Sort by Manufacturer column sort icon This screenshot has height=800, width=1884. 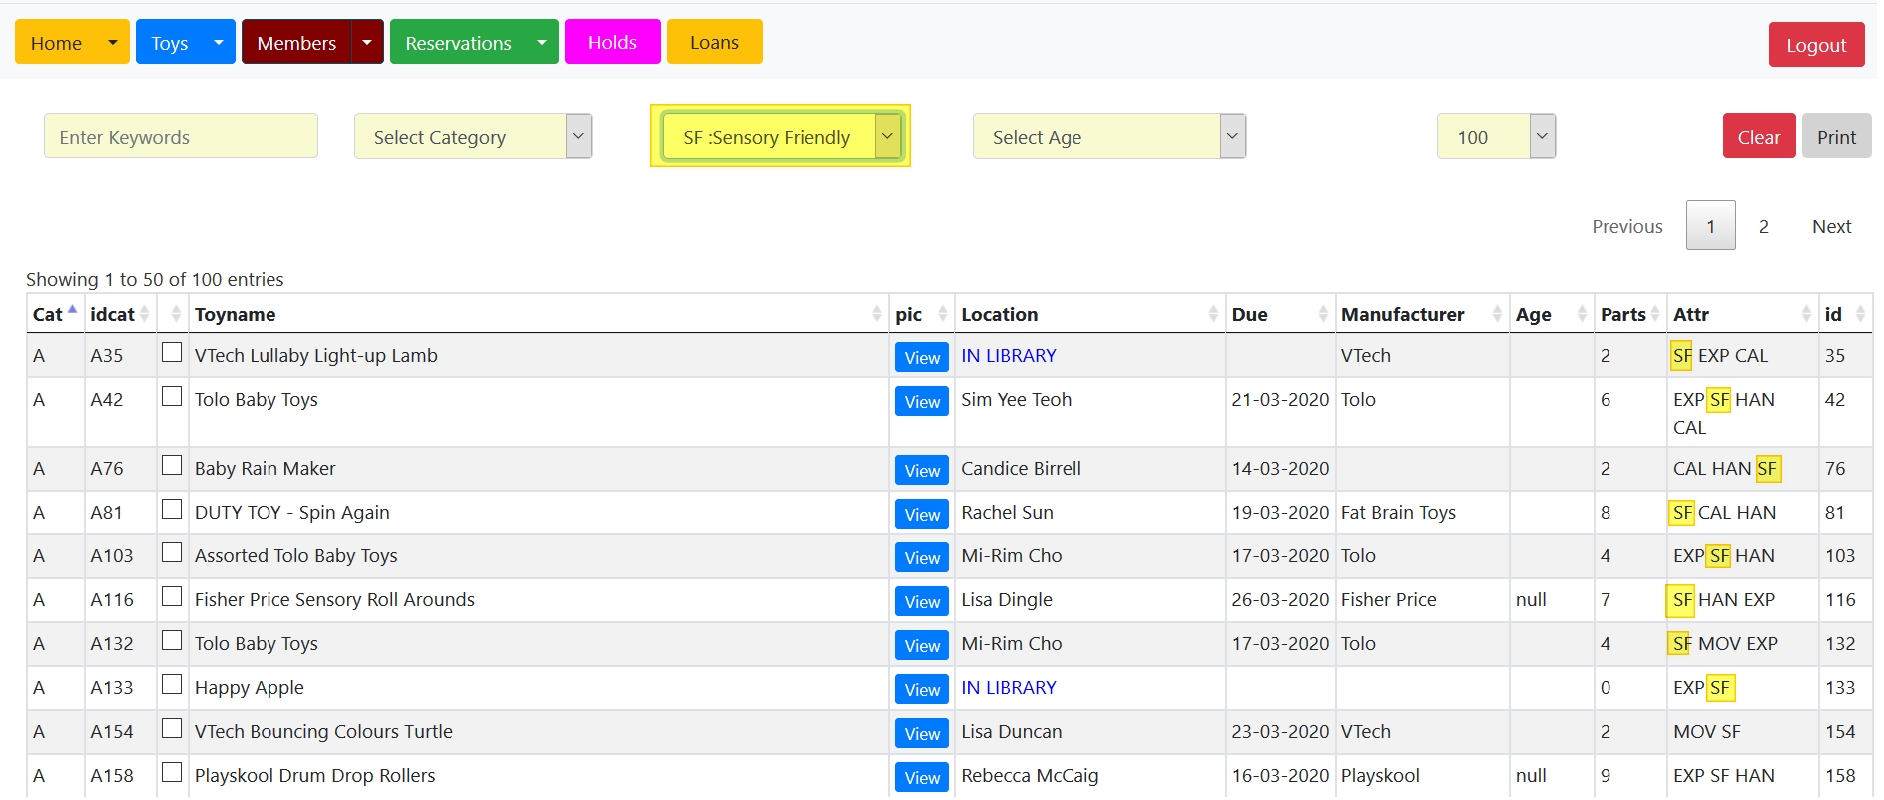1497,314
